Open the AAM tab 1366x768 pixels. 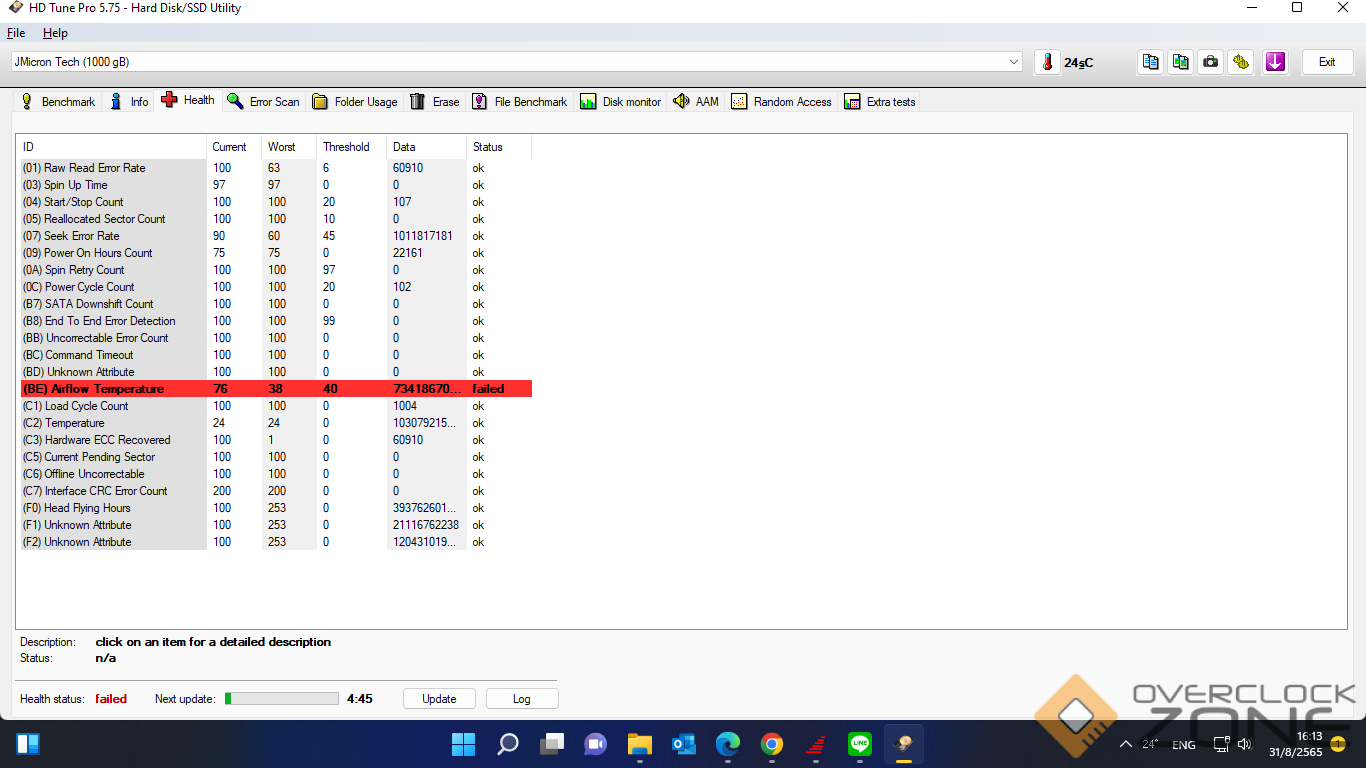click(696, 101)
